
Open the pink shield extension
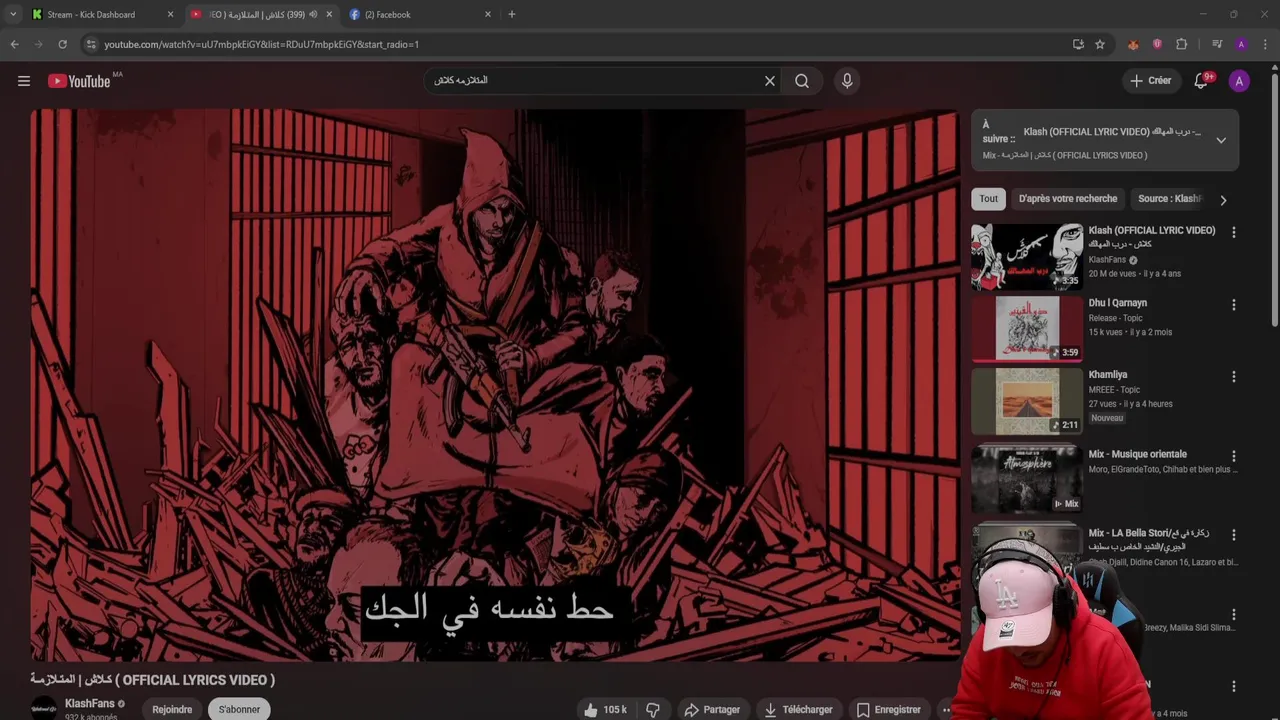click(1157, 44)
